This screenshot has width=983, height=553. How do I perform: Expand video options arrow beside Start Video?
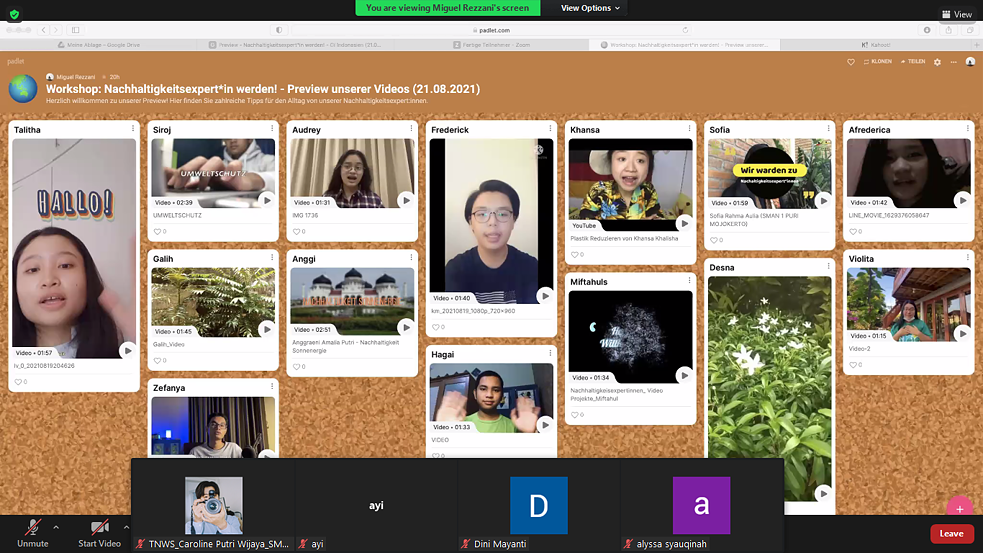pos(126,527)
